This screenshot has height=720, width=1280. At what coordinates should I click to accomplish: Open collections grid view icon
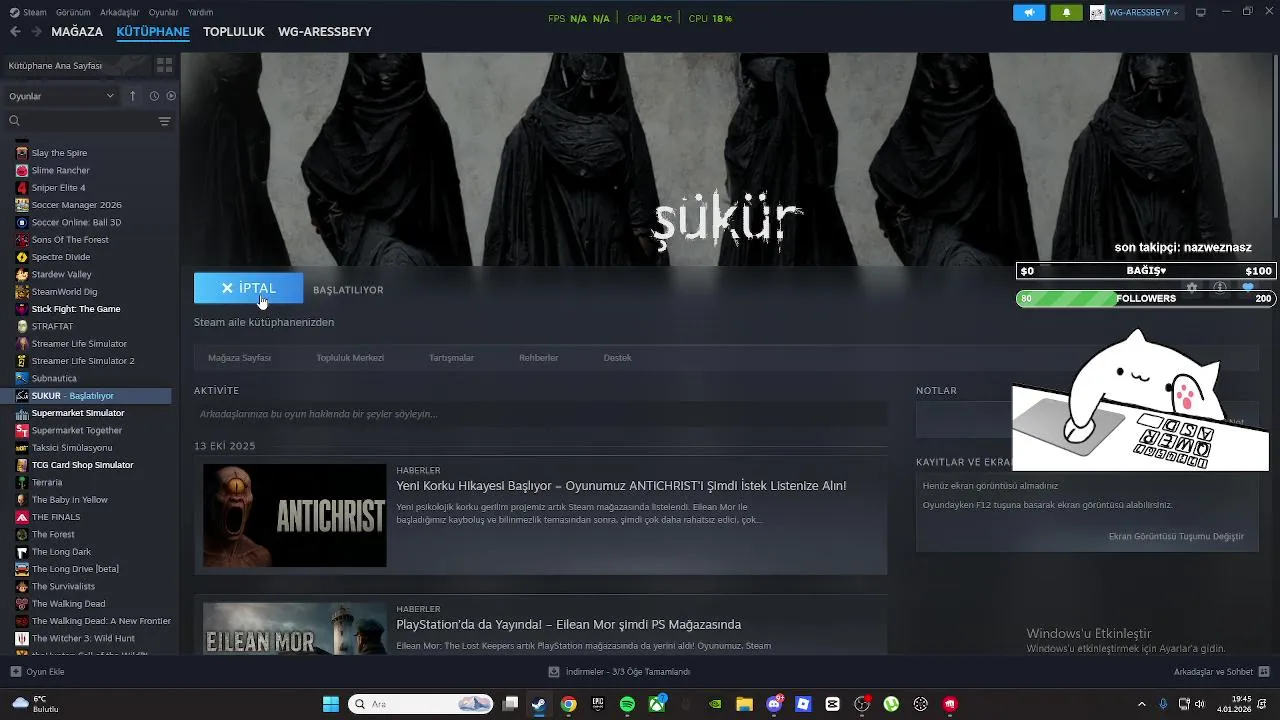(x=164, y=65)
